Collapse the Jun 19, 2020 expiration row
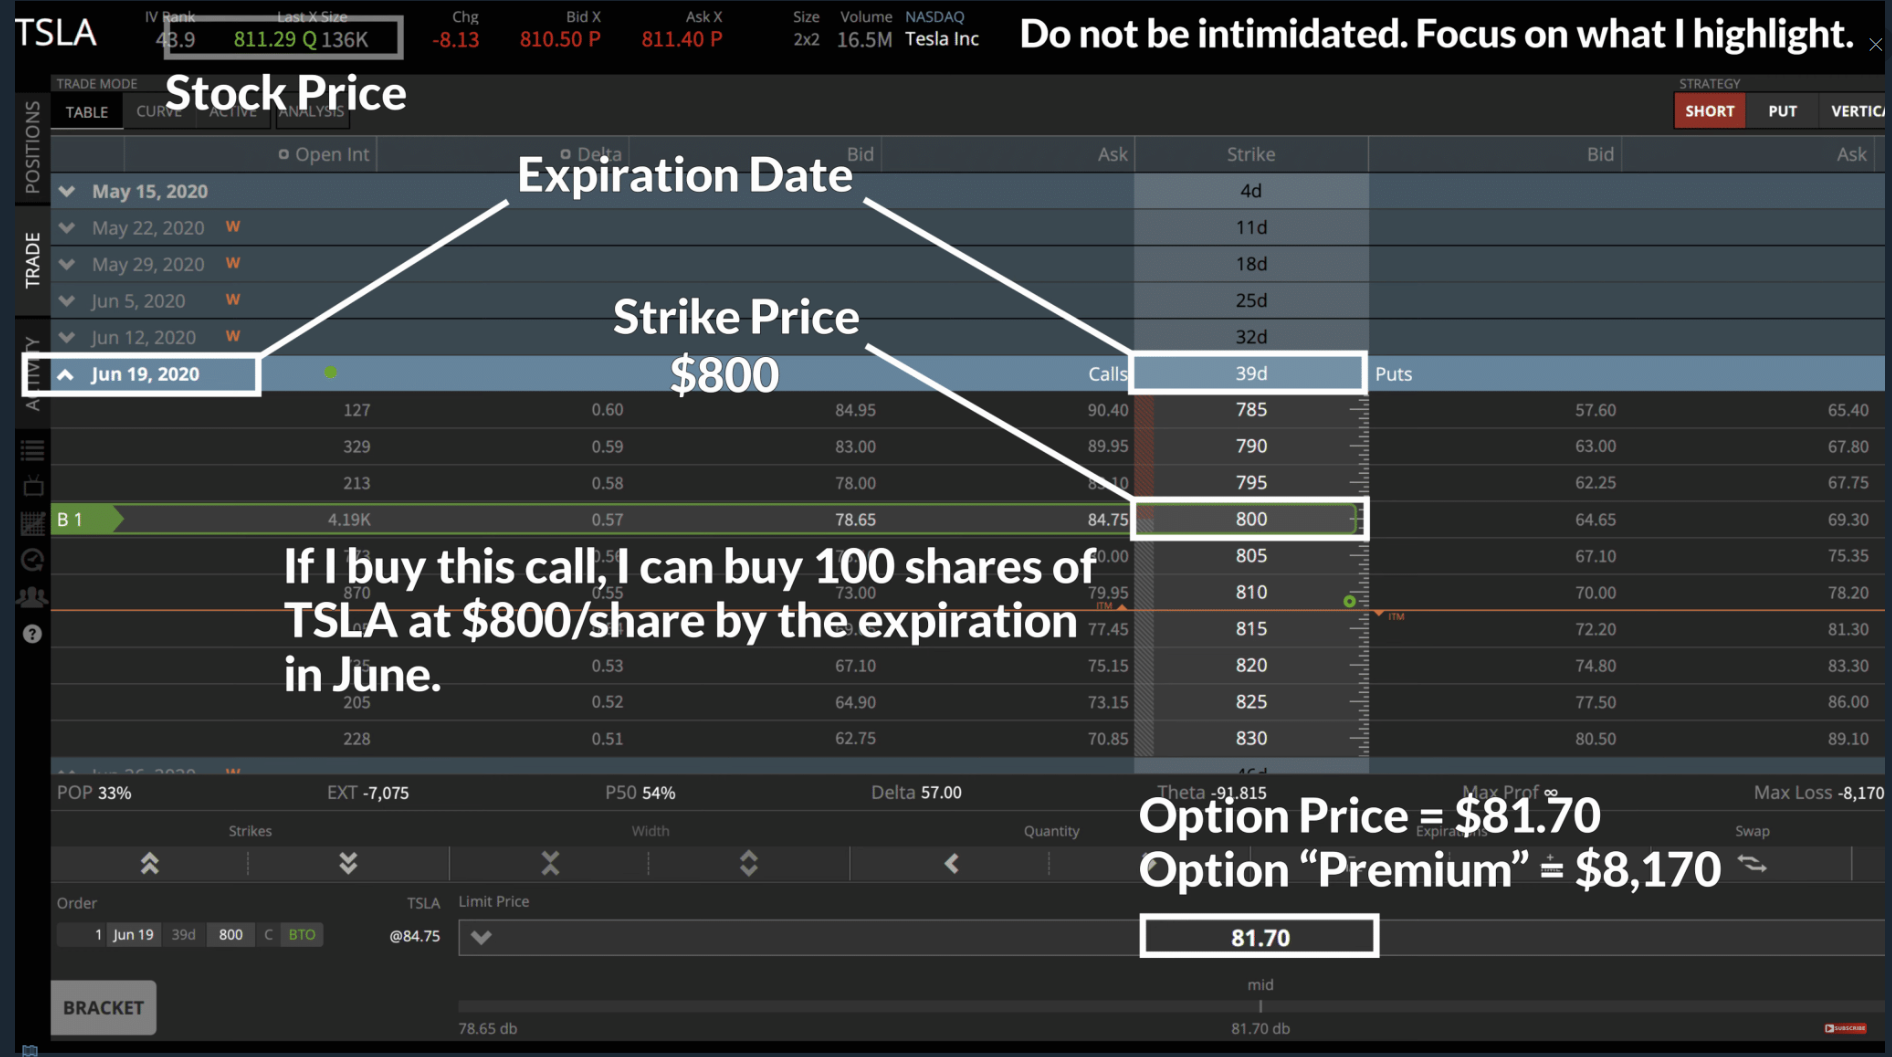 [x=66, y=373]
